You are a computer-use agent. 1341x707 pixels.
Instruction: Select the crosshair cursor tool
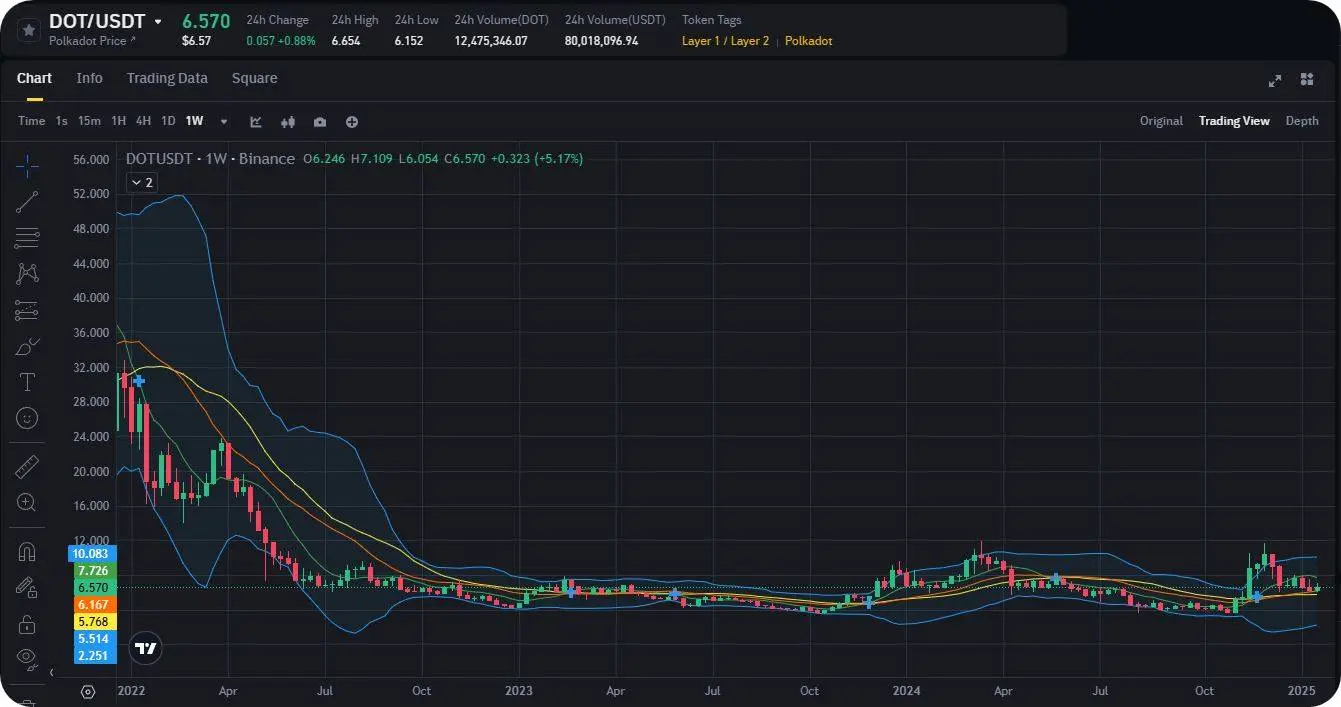[x=27, y=166]
